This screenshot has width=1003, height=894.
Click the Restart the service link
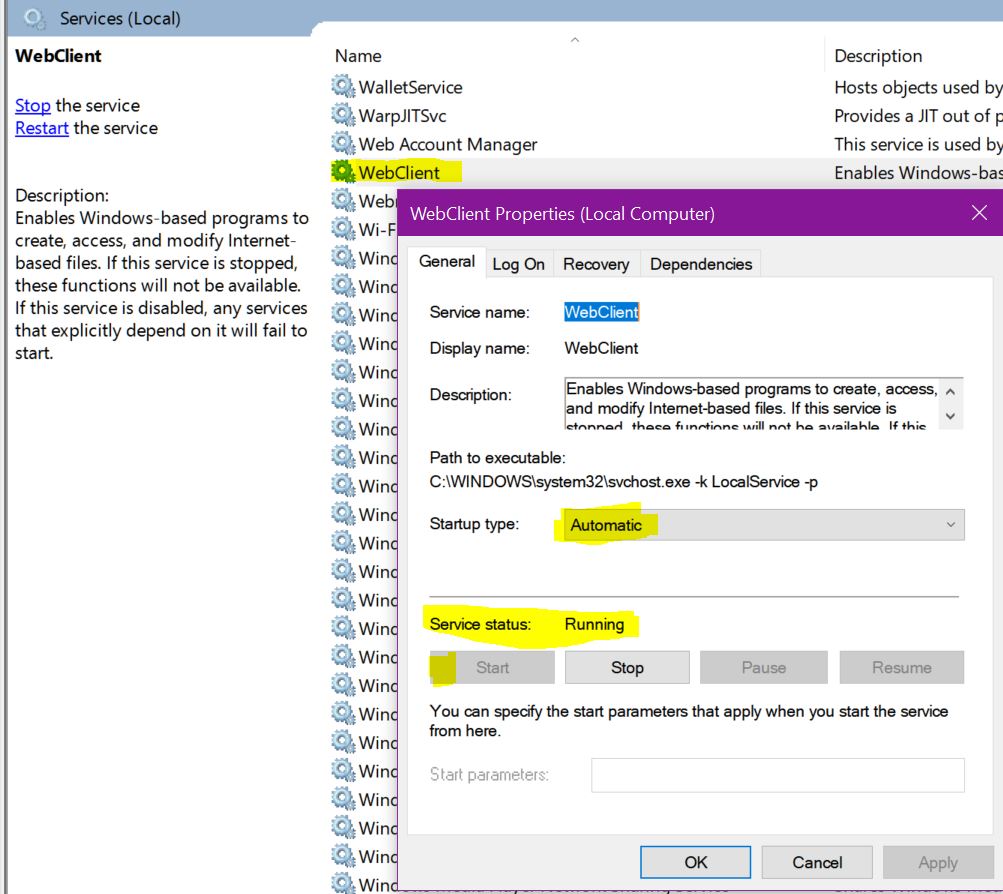tap(42, 128)
